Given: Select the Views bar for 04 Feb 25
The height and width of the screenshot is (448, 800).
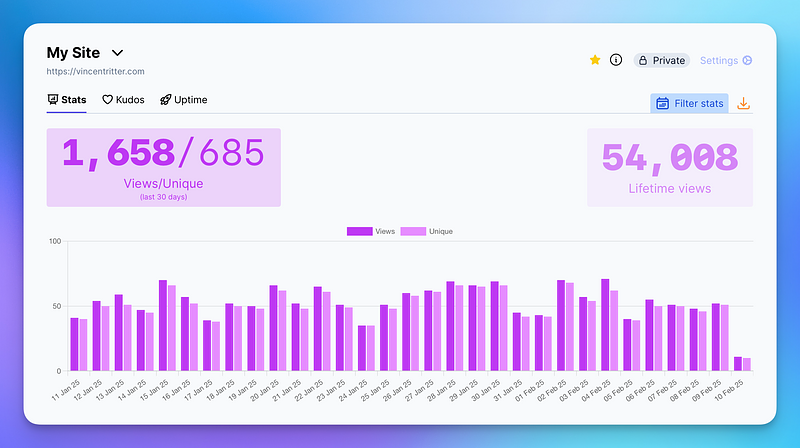Looking at the screenshot, I should 605,325.
